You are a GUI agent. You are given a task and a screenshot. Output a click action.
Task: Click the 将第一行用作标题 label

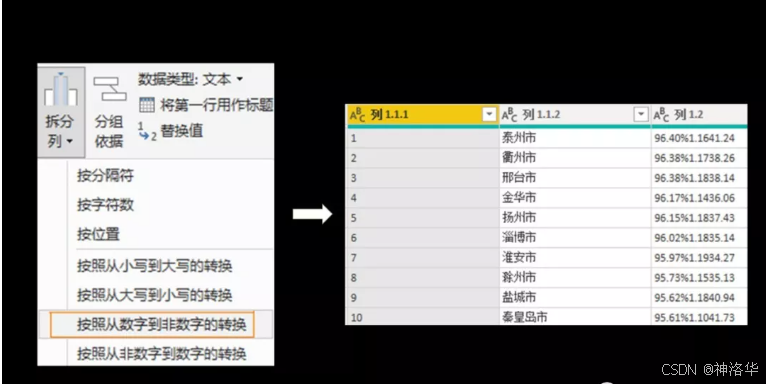click(216, 105)
